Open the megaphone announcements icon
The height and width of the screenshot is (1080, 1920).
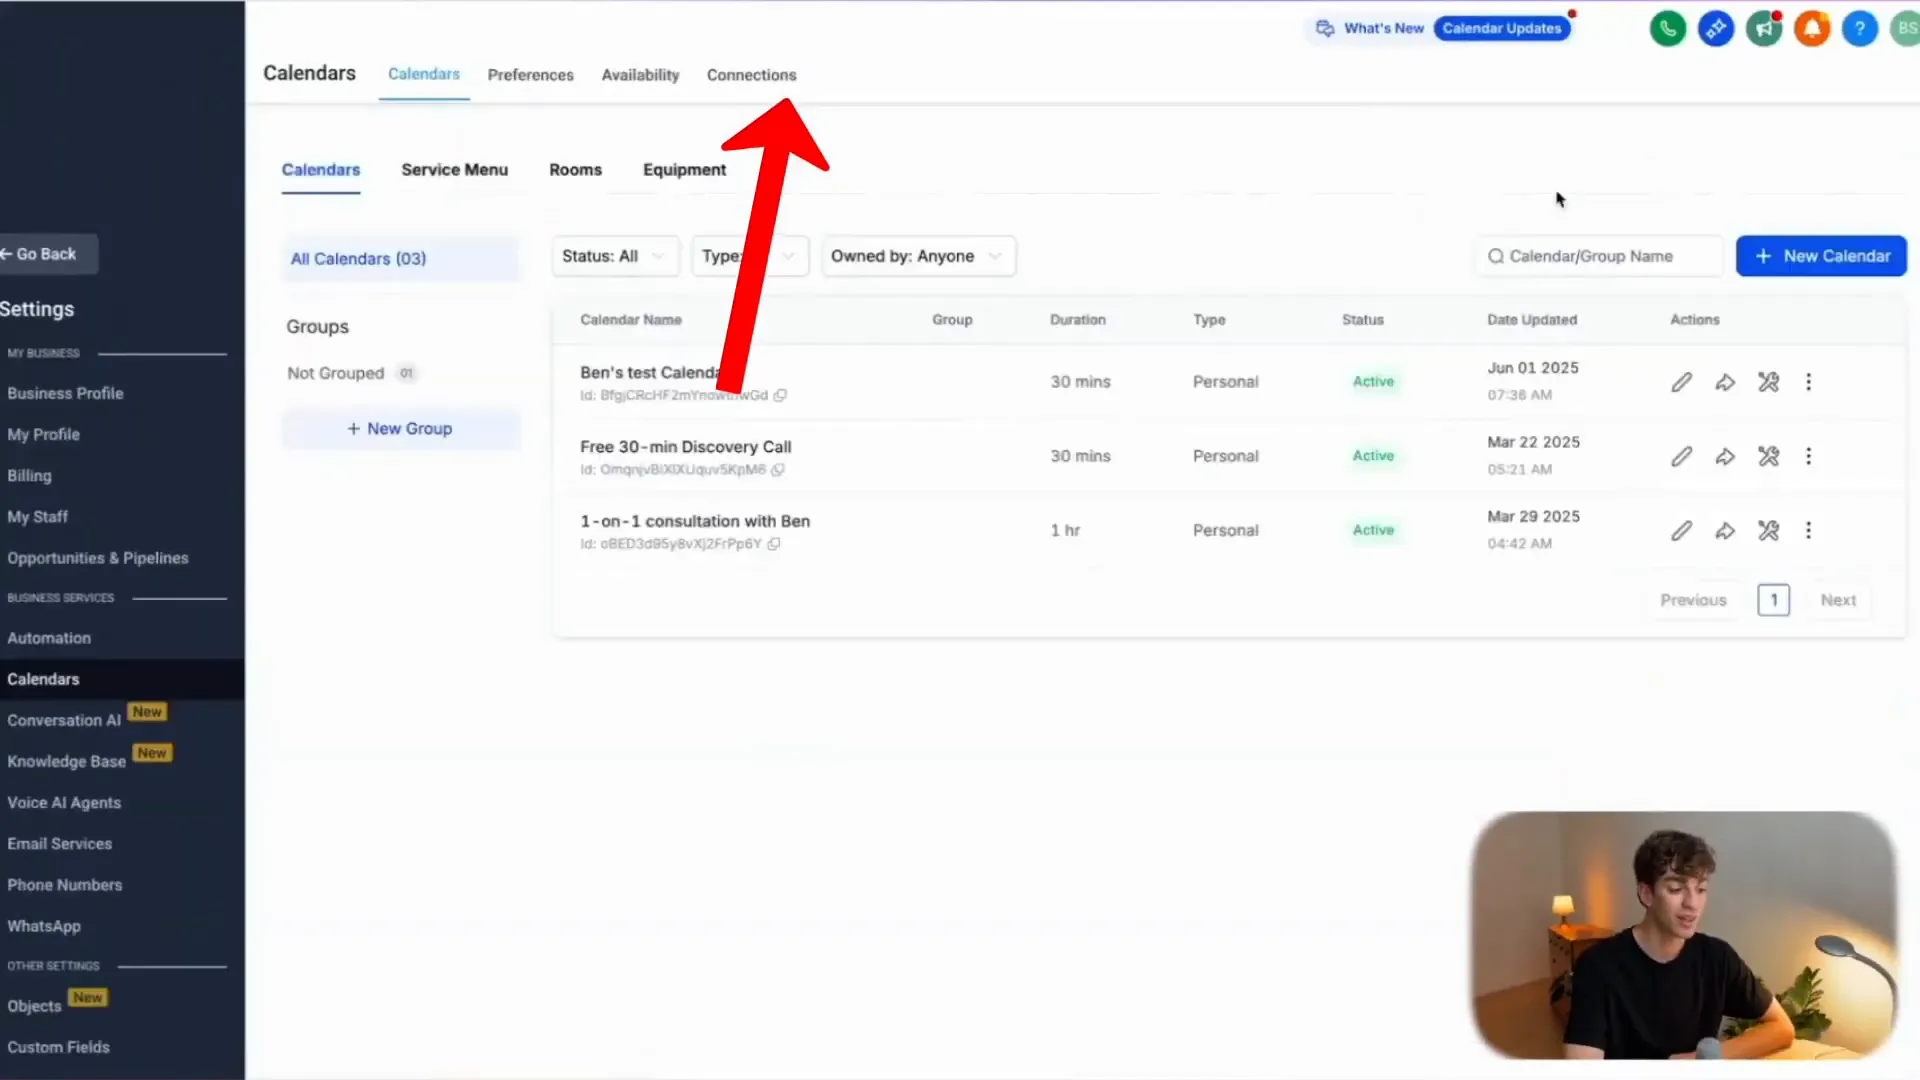[x=1764, y=28]
